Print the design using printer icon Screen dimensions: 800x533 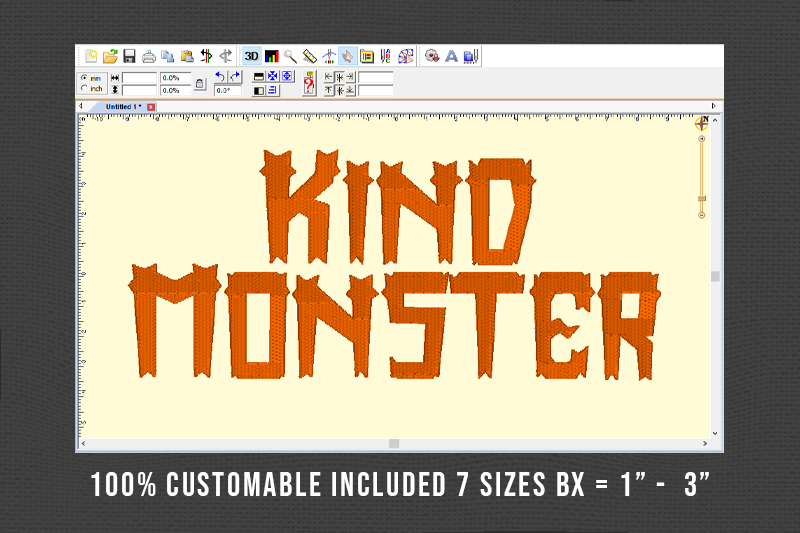coord(148,56)
